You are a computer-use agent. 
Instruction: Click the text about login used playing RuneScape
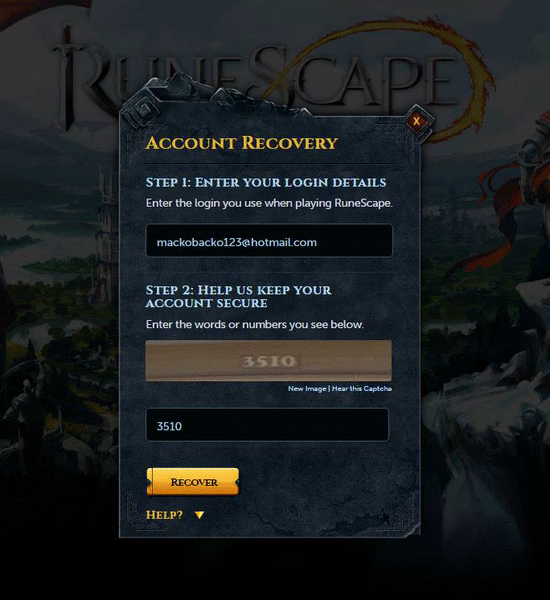point(269,203)
